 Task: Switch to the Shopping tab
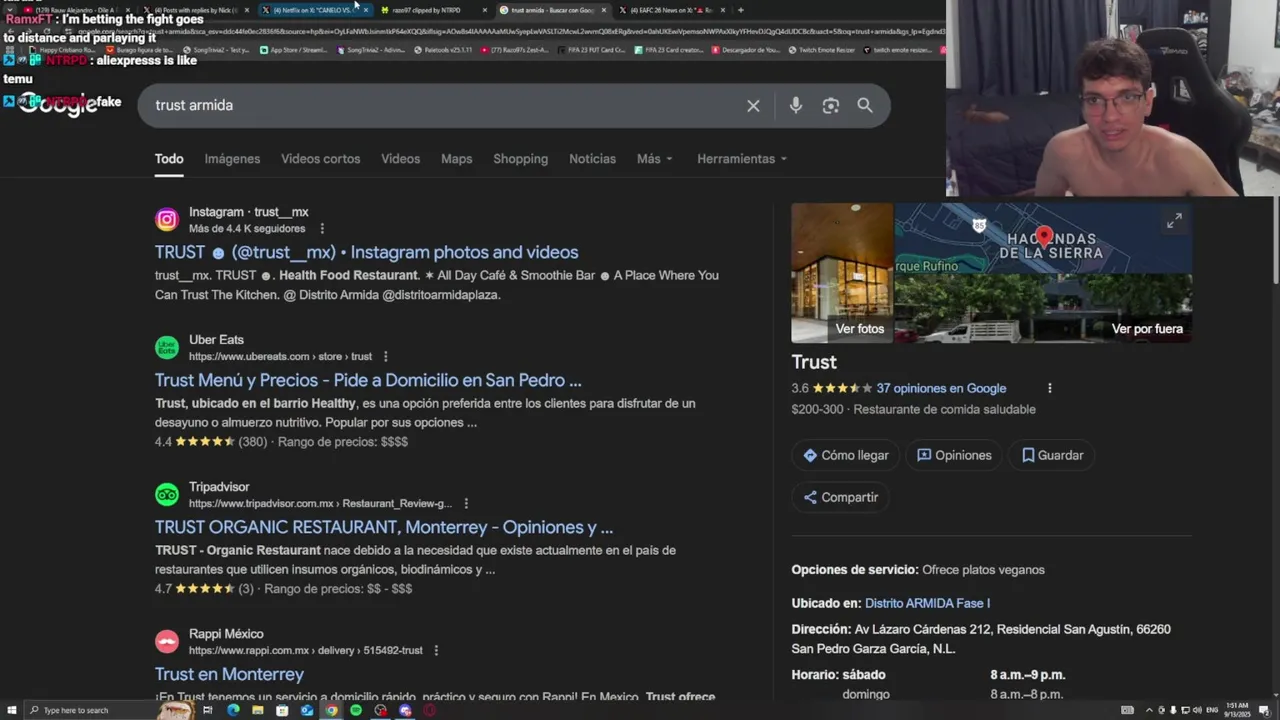click(x=520, y=159)
